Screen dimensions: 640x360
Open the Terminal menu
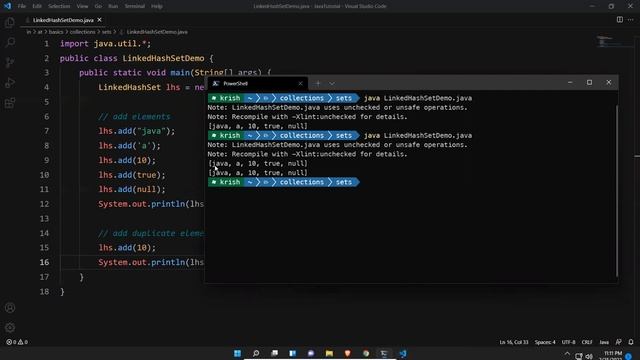pos(134,6)
